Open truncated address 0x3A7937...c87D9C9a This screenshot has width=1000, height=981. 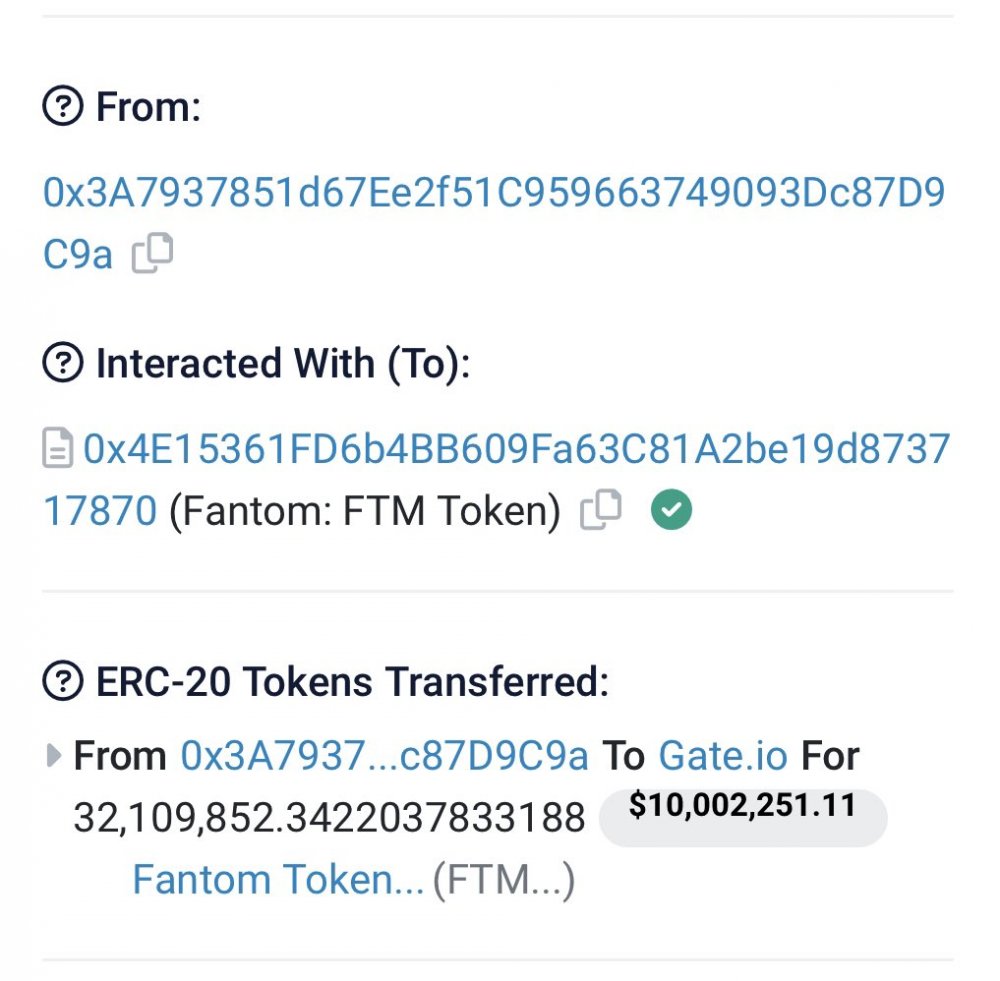coord(385,755)
